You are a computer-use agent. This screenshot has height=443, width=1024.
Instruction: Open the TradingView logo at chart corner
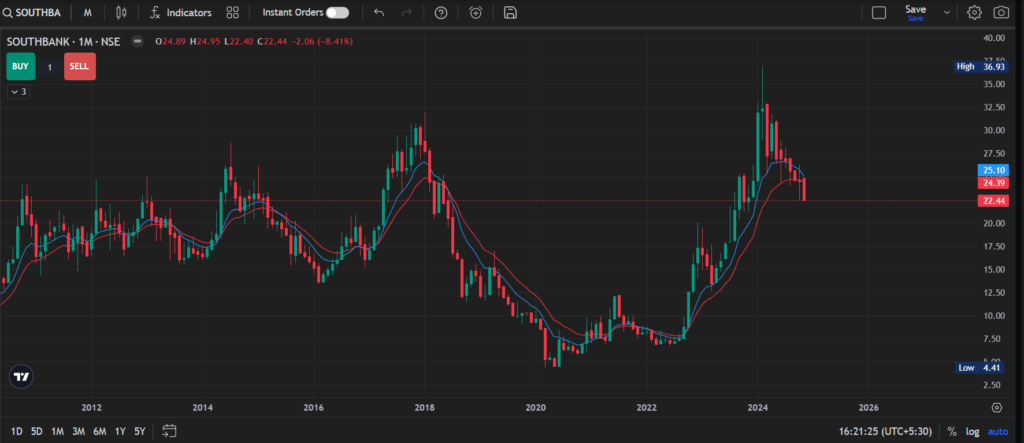[22, 376]
